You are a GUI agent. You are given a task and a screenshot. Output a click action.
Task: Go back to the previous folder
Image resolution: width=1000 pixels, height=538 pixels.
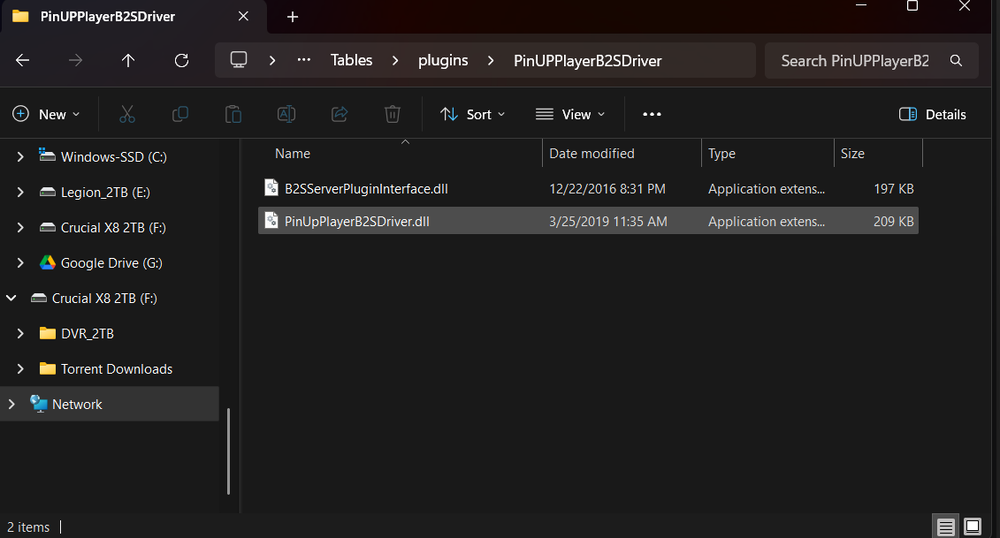point(22,61)
